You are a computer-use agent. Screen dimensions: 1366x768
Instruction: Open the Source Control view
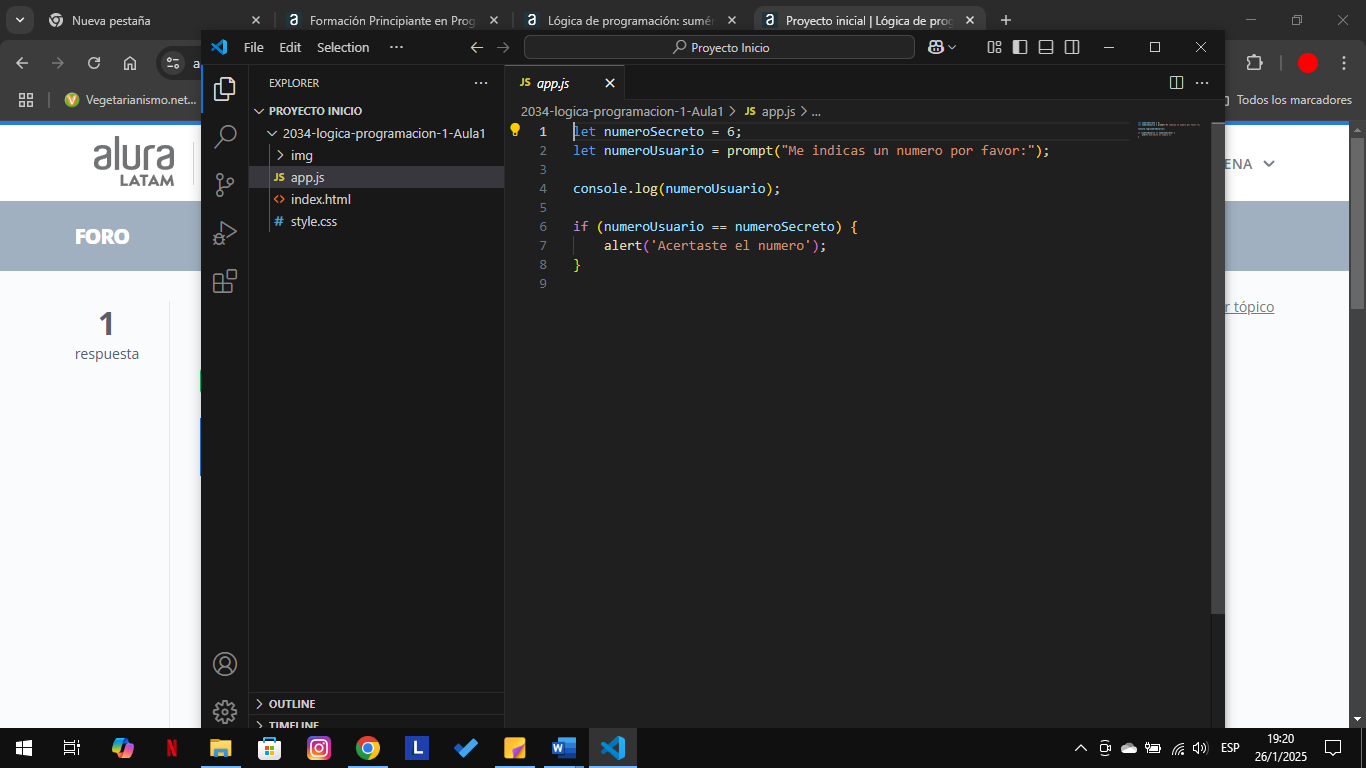tap(225, 185)
